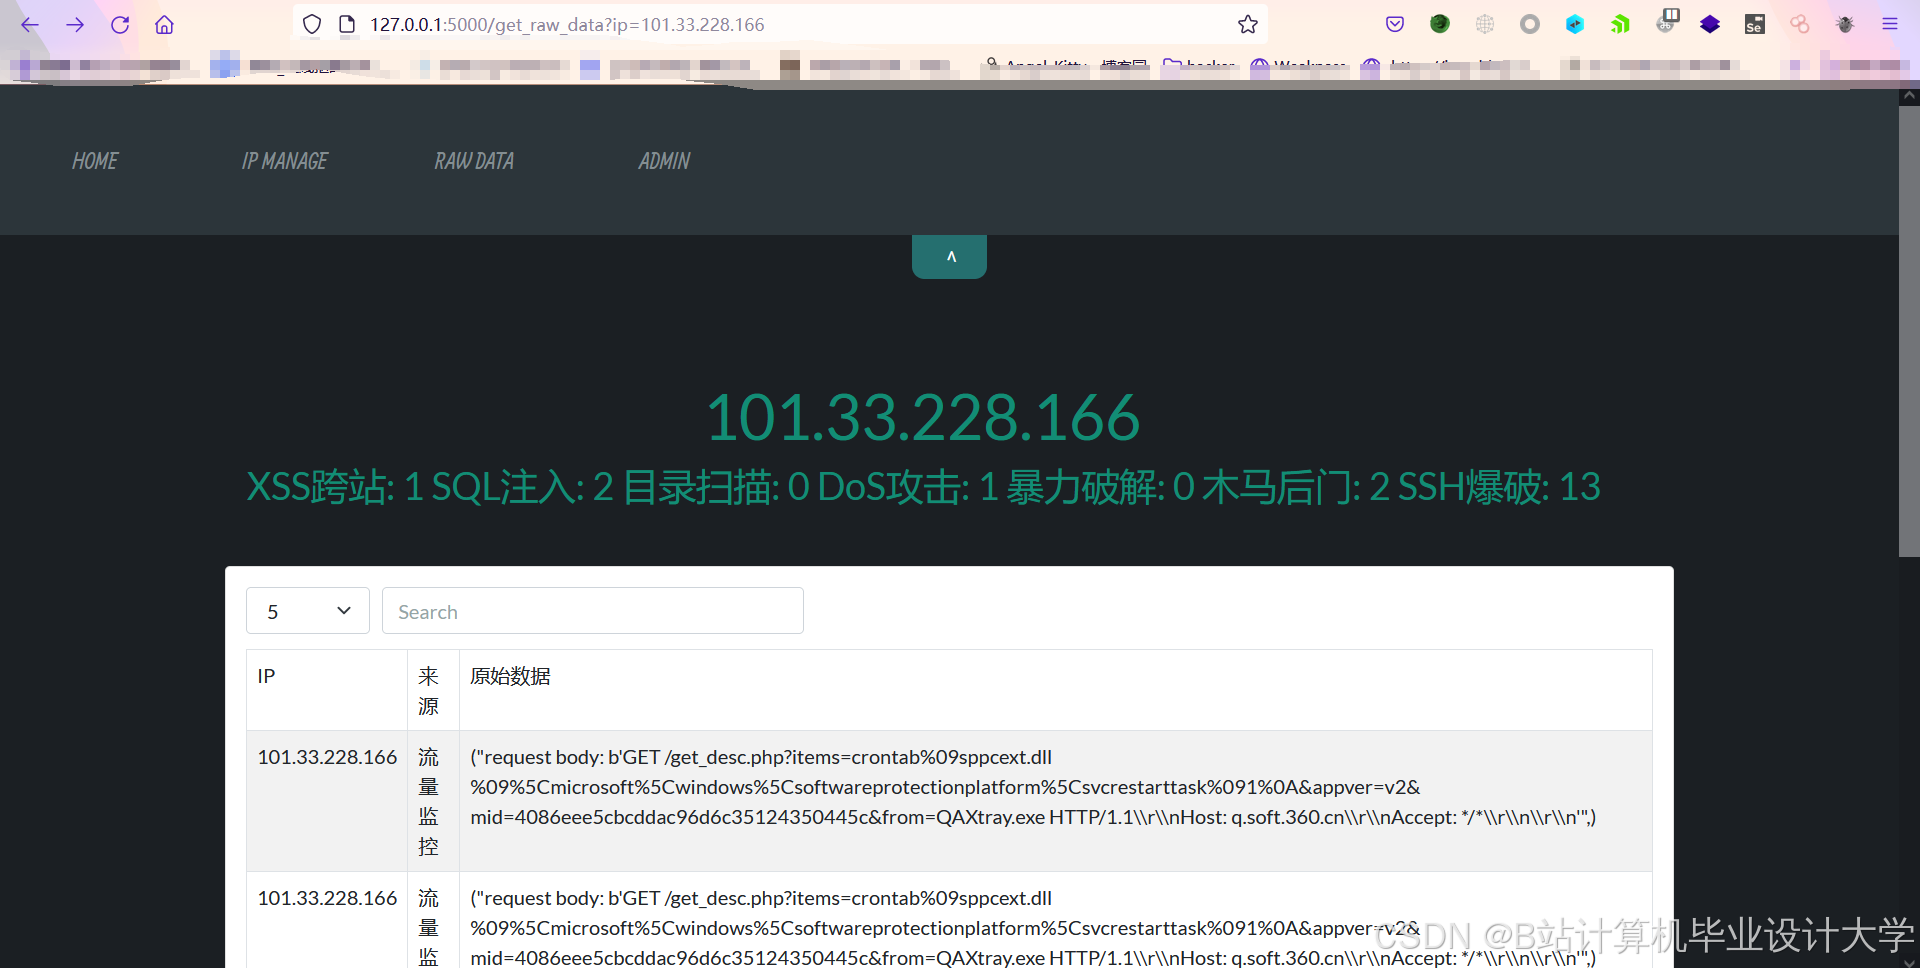This screenshot has height=968, width=1920.
Task: Open the Selenium 'Se' extension
Action: click(1755, 24)
